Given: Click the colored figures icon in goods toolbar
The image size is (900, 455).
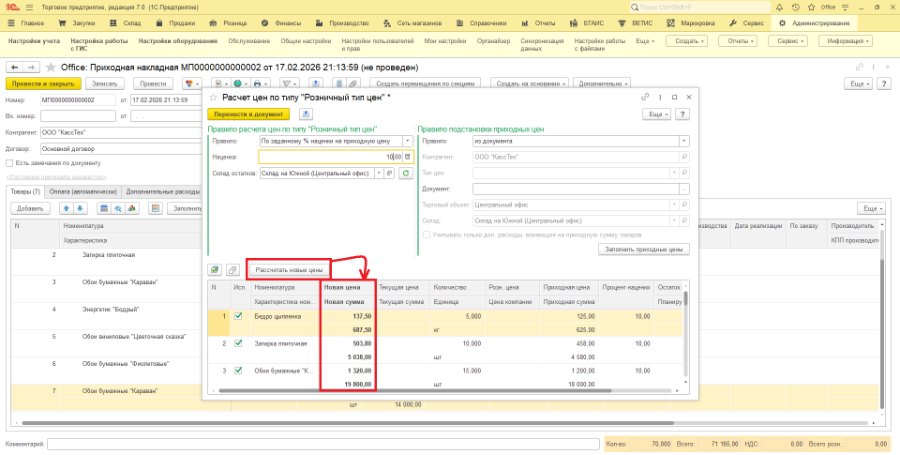Looking at the screenshot, I should click(x=133, y=208).
